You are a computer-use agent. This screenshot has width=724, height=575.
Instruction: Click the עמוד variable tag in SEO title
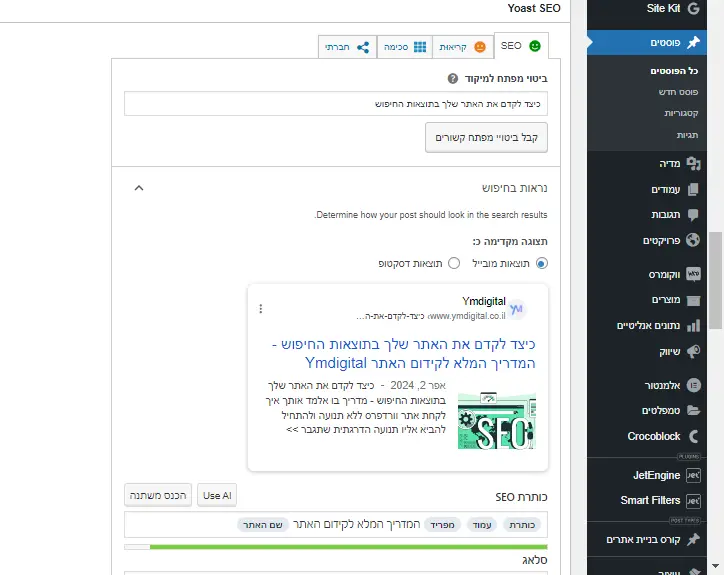tap(482, 525)
